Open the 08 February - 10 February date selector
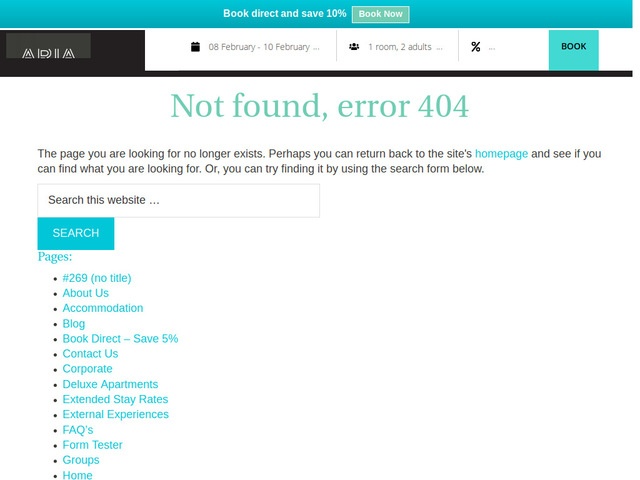The width and height of the screenshot is (640, 480). 264,46
